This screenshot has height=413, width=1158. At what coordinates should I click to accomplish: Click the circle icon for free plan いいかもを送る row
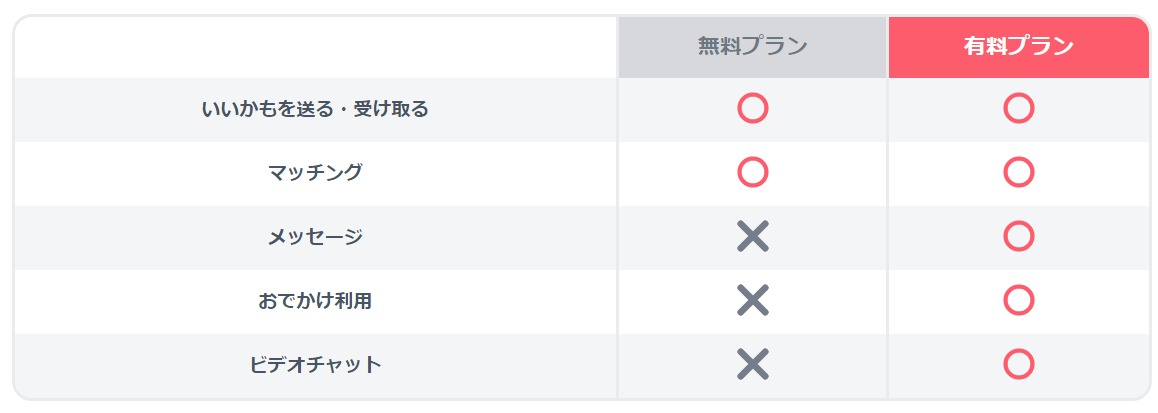[753, 109]
